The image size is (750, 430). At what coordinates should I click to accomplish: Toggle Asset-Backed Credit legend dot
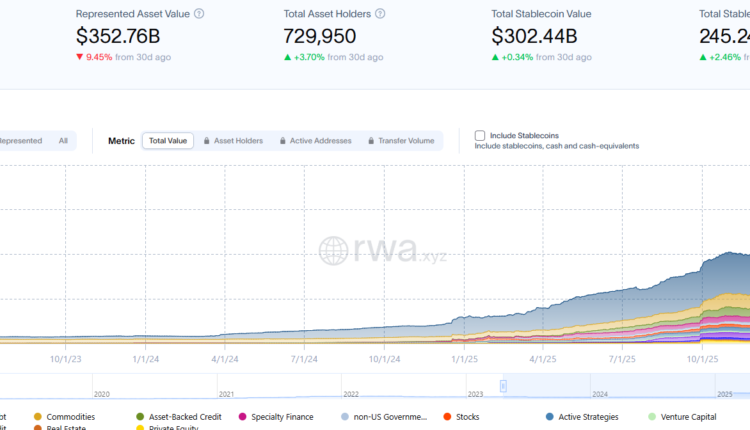139,417
